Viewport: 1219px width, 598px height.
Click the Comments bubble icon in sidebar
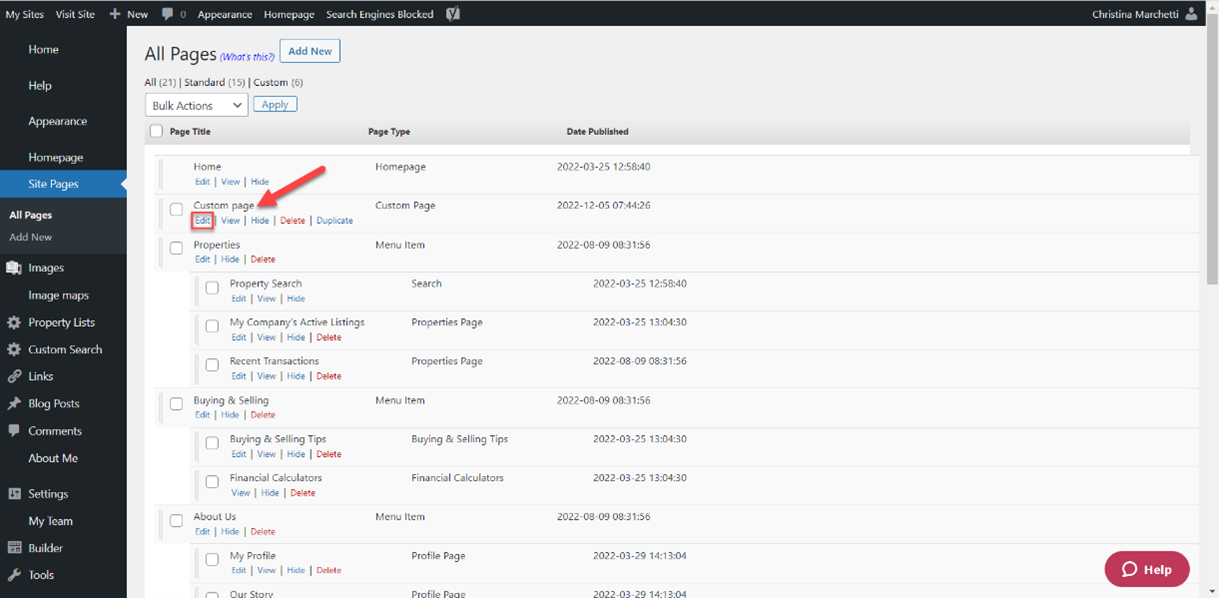coord(14,431)
